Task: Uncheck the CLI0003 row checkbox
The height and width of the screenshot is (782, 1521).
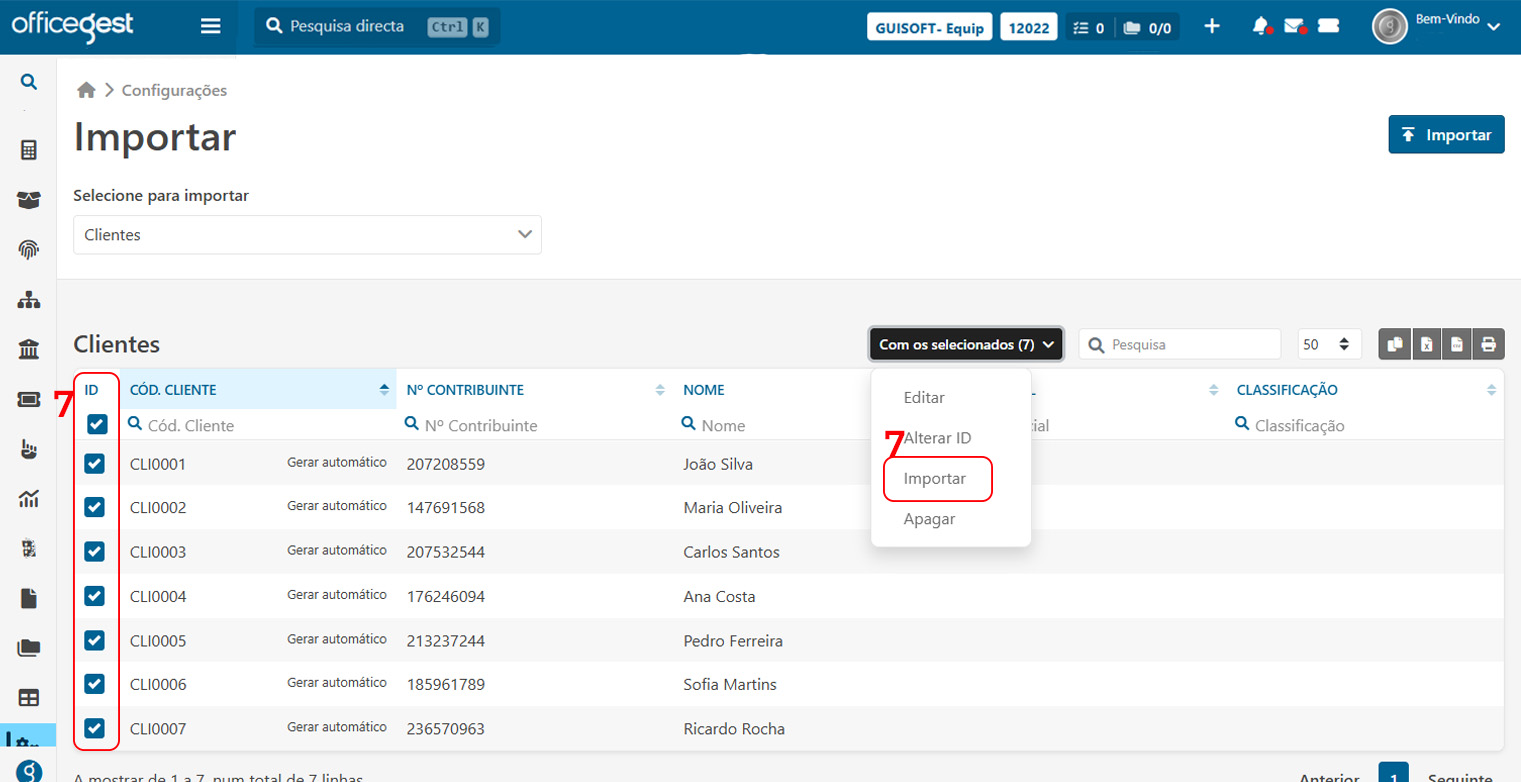Action: coord(94,551)
